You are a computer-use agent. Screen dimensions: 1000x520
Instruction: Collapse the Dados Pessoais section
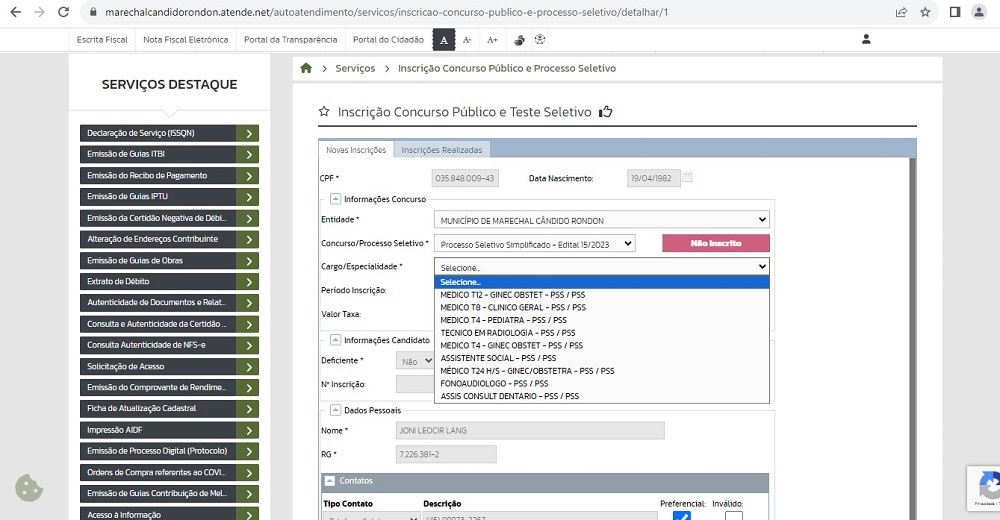(335, 410)
